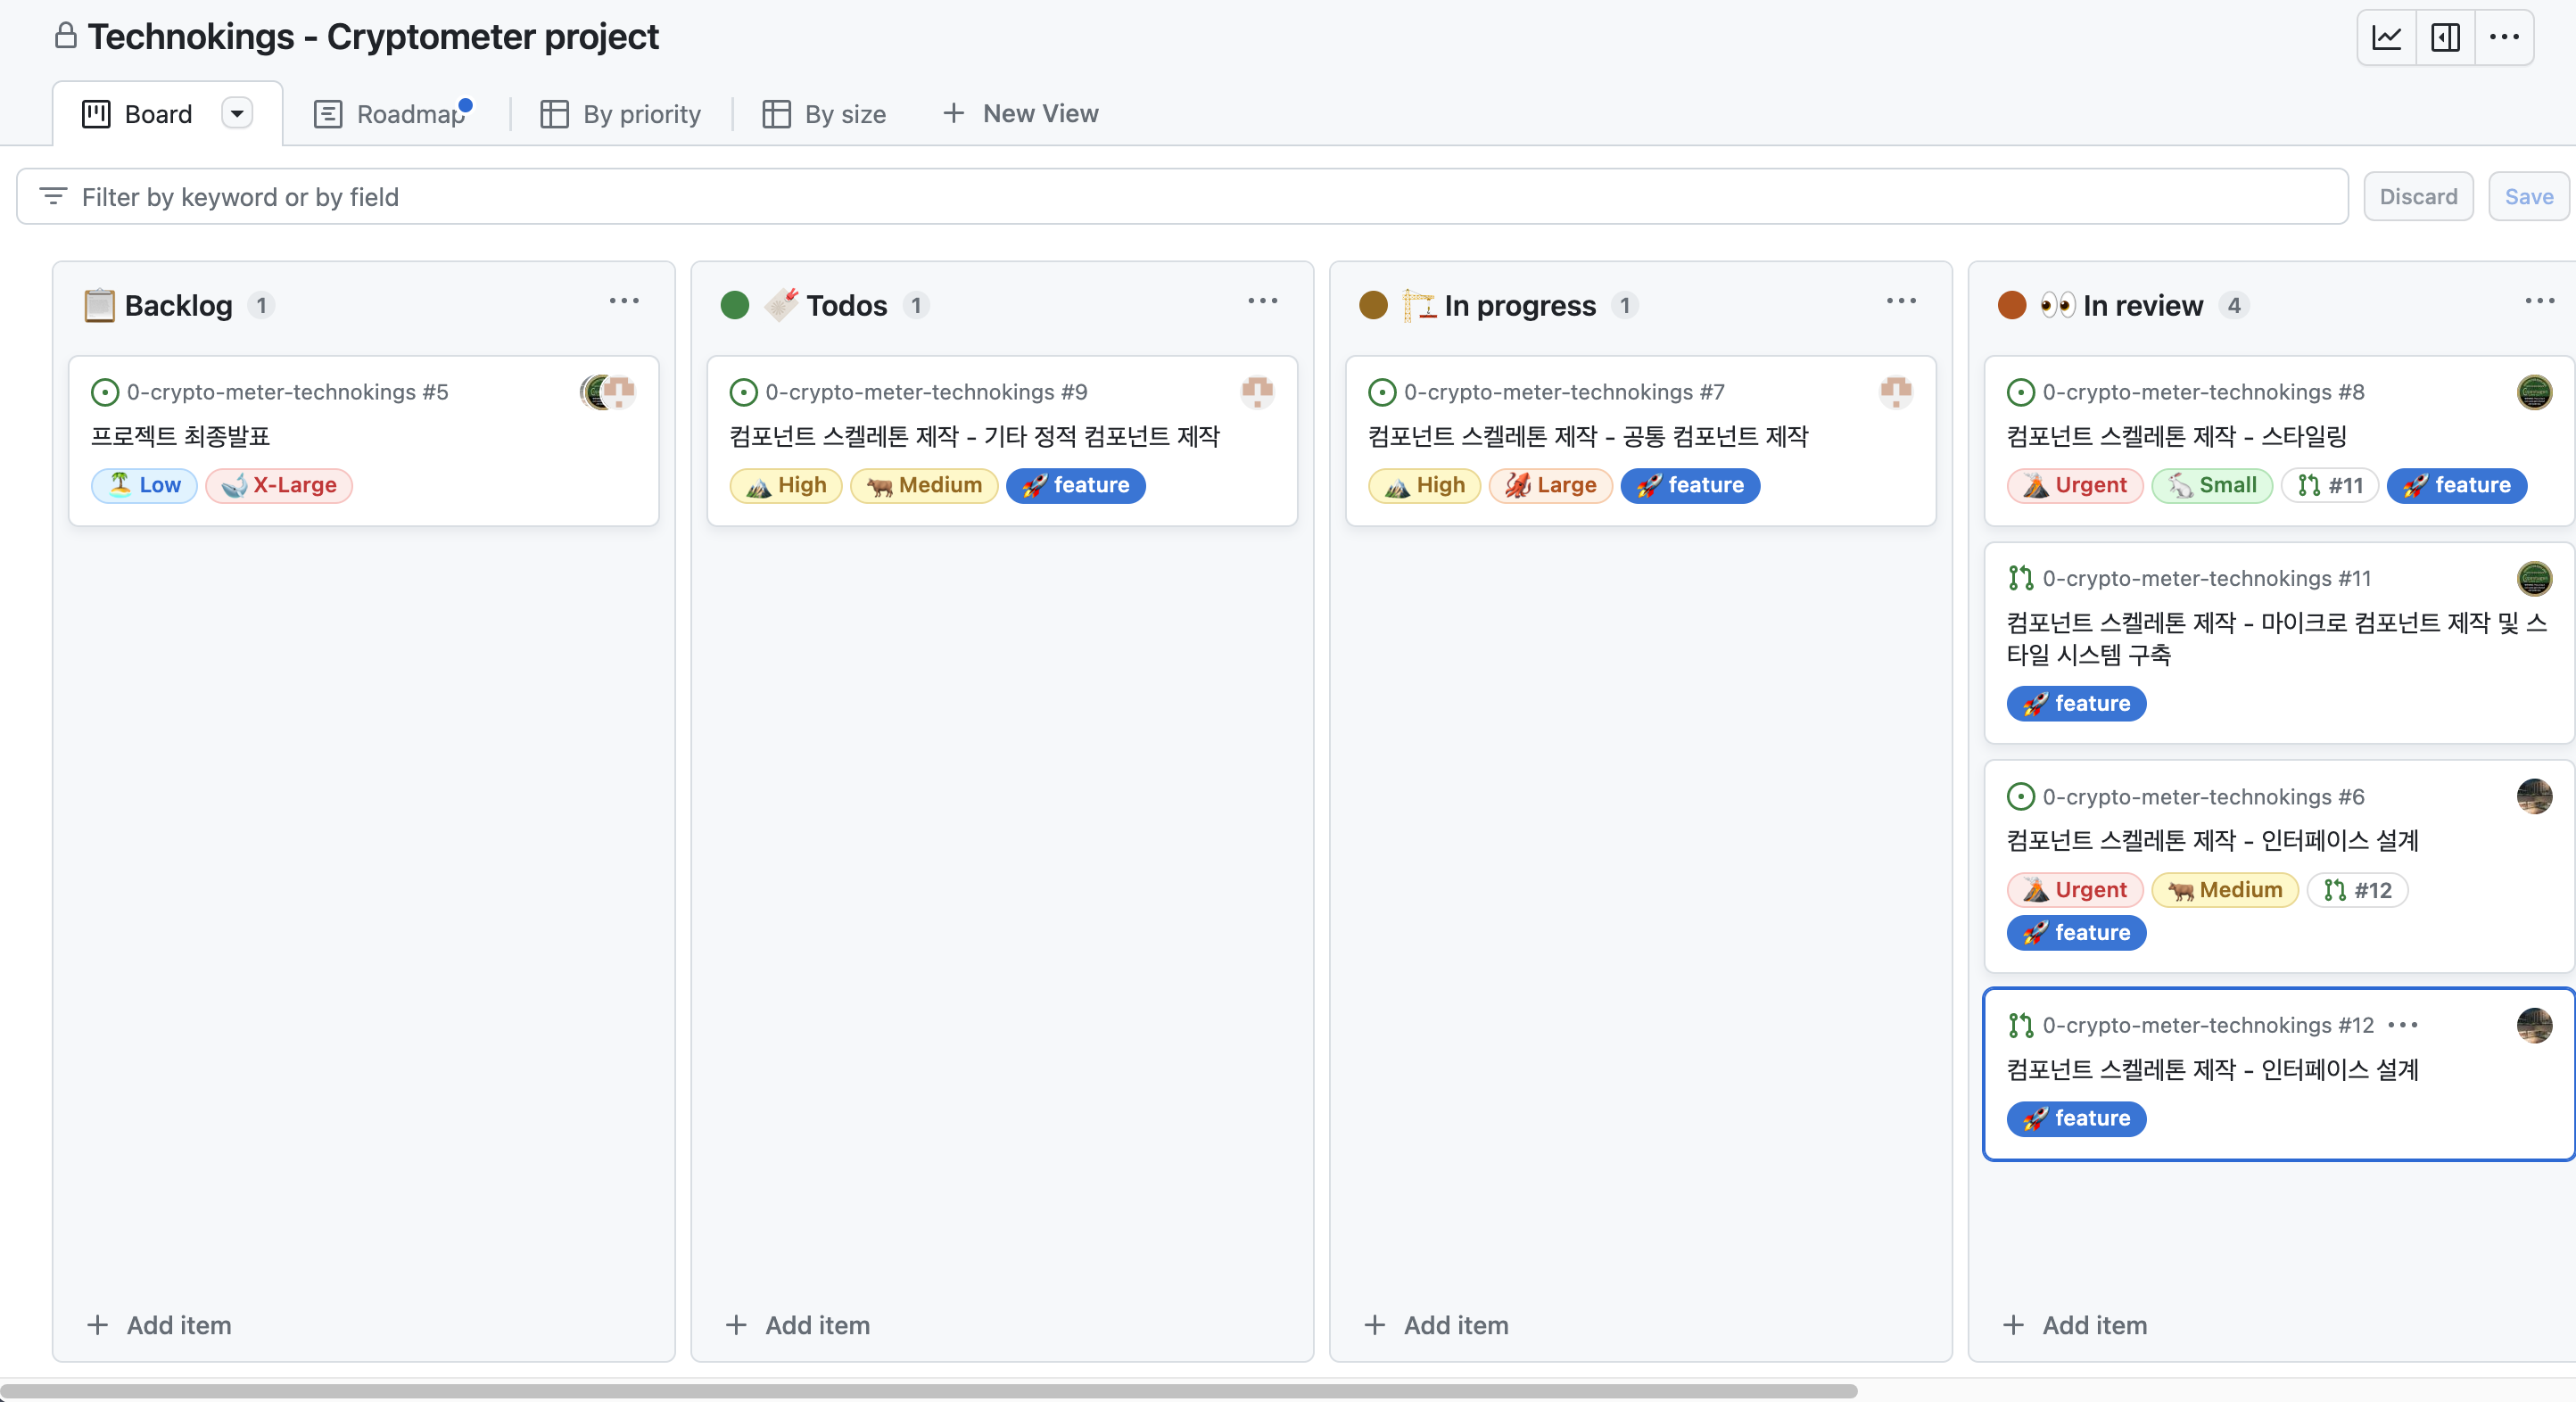Click the Discard button
This screenshot has width=2576, height=1402.
point(2417,196)
